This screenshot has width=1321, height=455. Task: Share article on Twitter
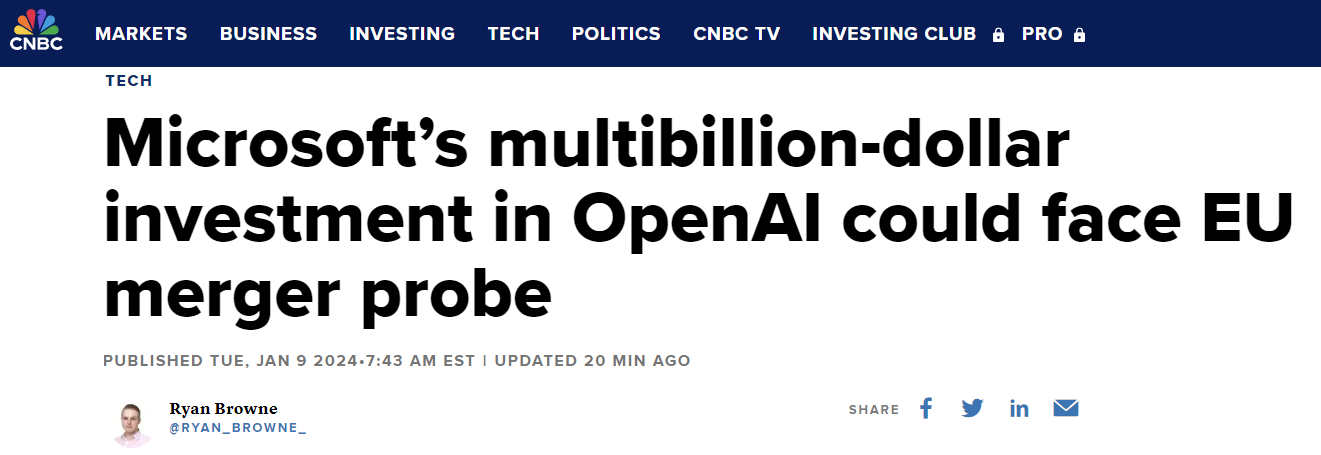pos(972,408)
